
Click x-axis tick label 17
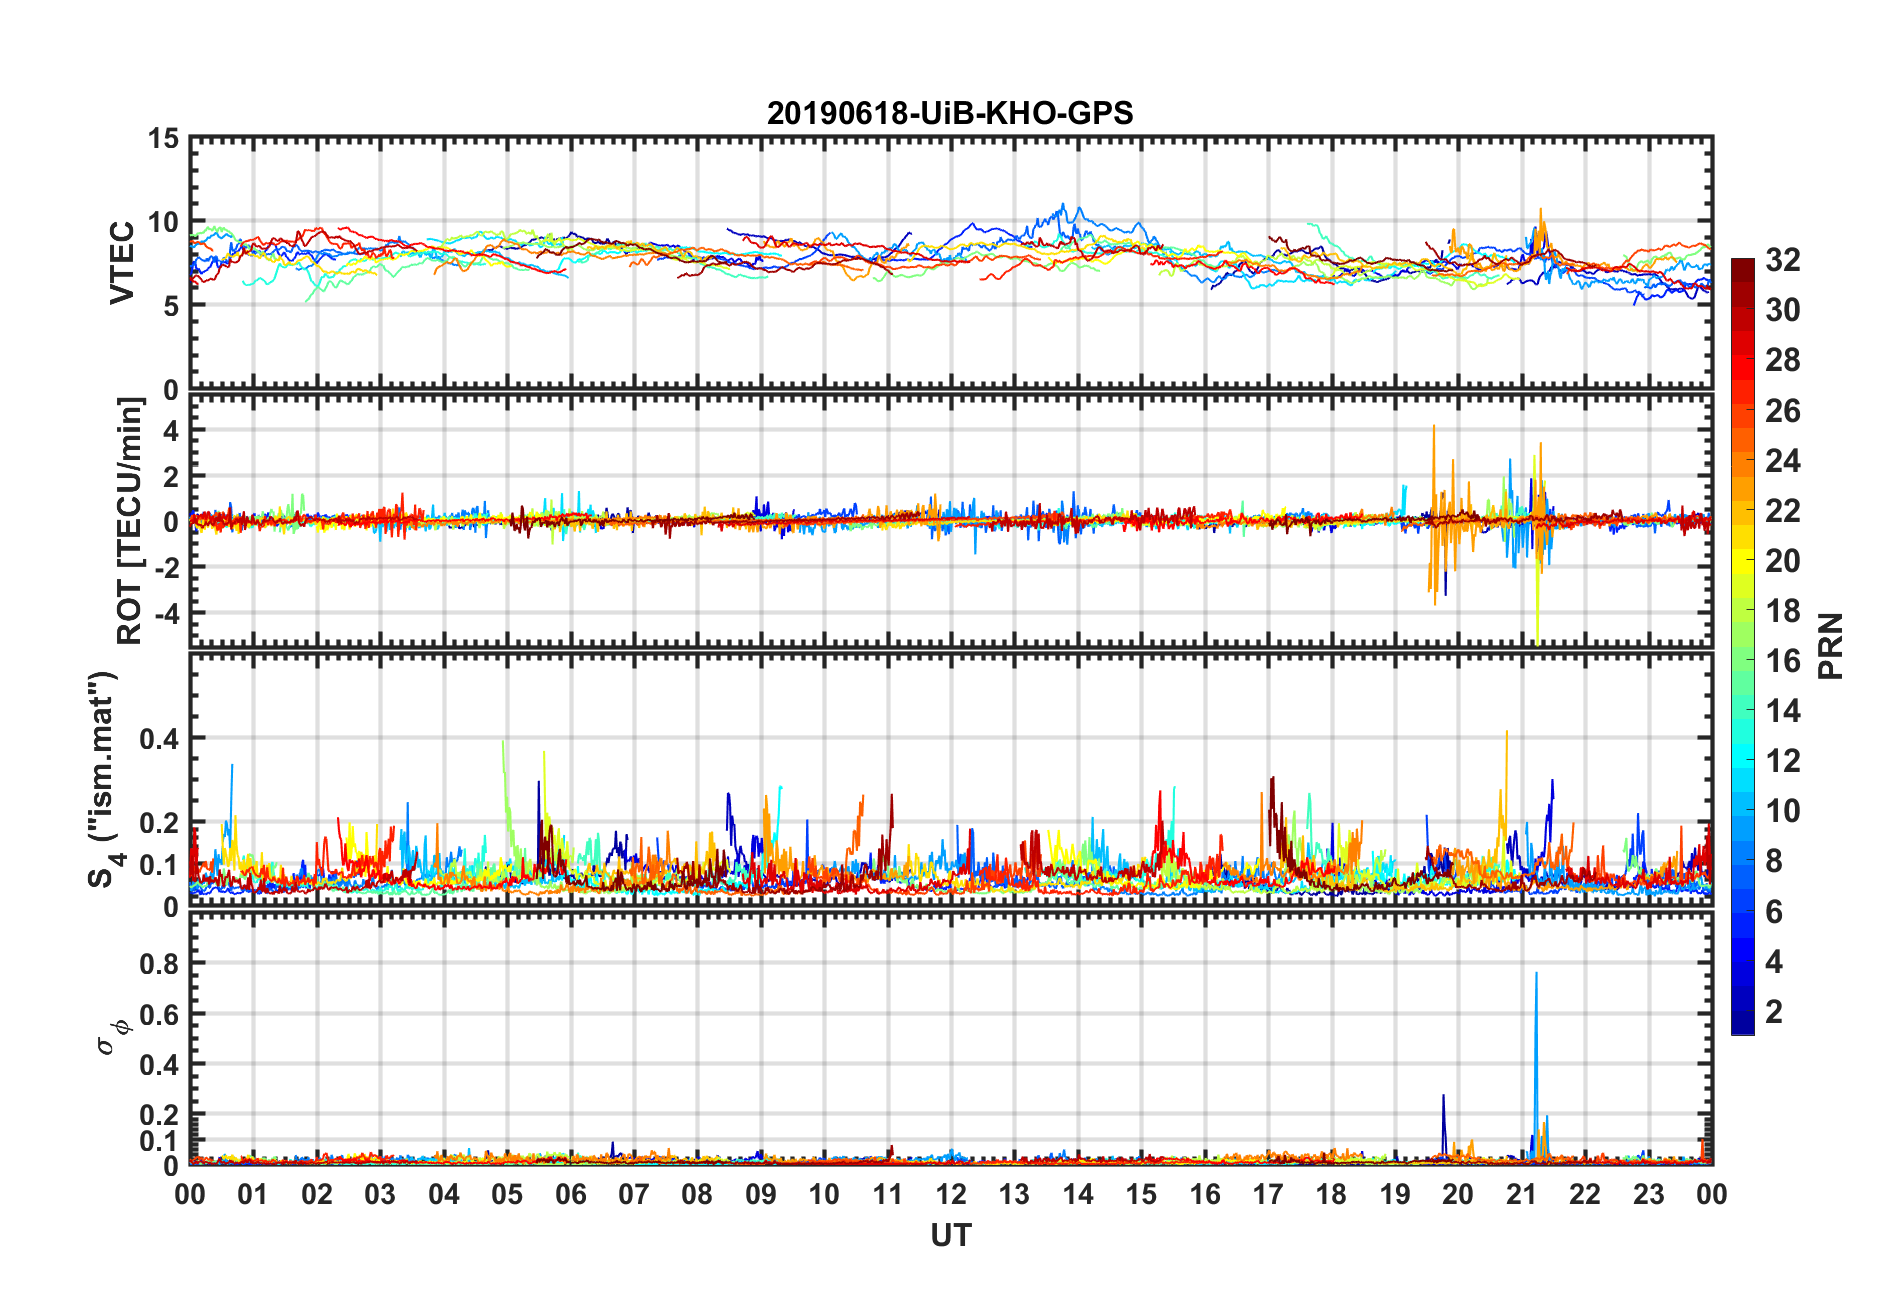pos(1268,1194)
